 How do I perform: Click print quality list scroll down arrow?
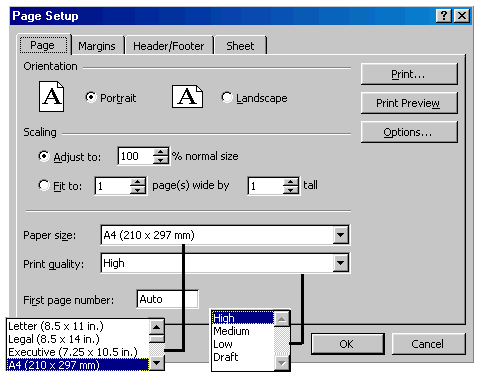click(282, 363)
